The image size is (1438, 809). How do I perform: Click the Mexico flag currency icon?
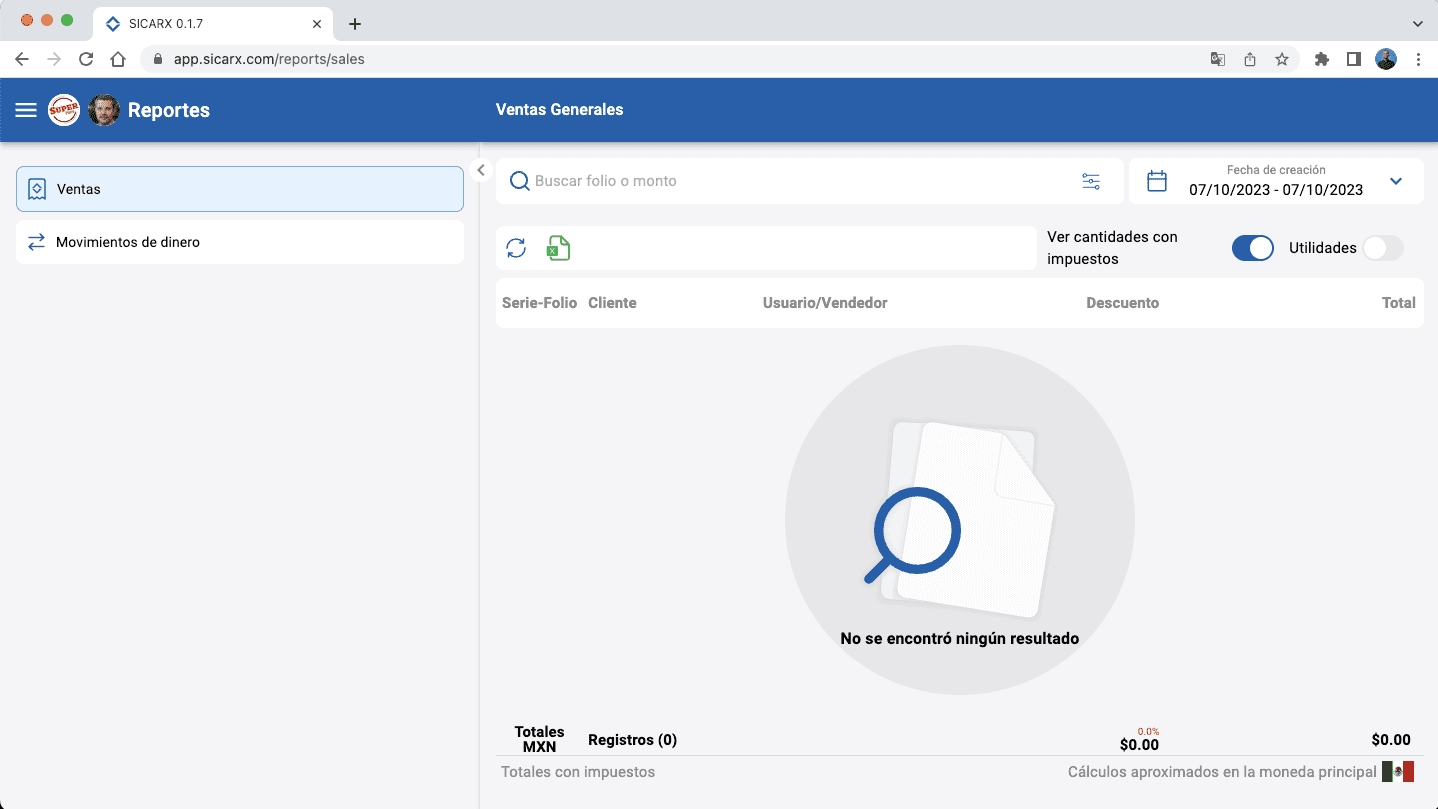coord(1397,771)
